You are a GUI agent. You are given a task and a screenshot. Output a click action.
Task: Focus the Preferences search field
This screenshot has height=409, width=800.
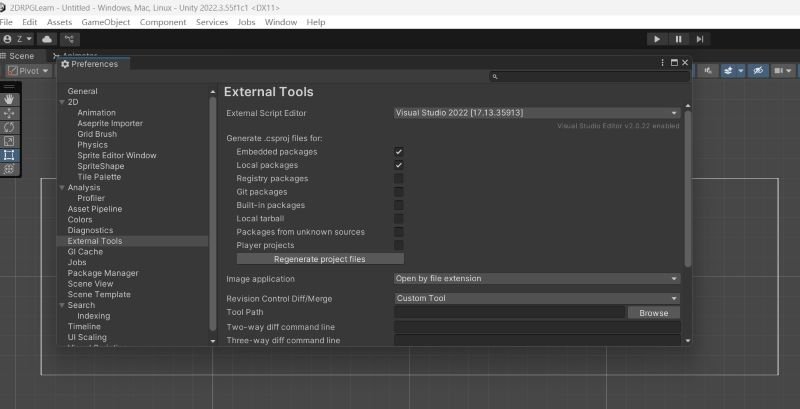pyautogui.click(x=589, y=76)
